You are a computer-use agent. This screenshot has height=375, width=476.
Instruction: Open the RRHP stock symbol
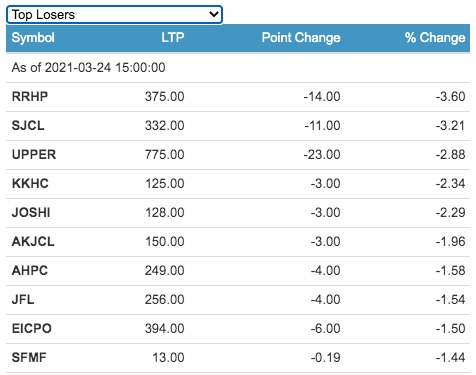tap(30, 97)
